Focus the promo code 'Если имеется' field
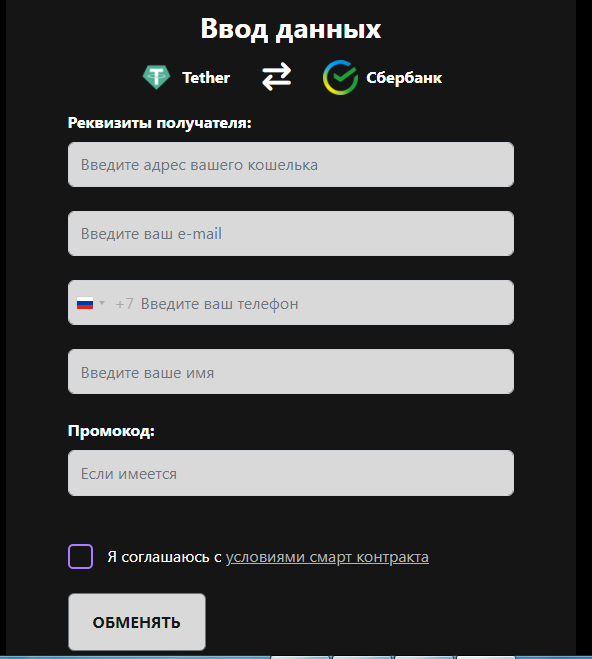The image size is (592, 659). coord(291,473)
